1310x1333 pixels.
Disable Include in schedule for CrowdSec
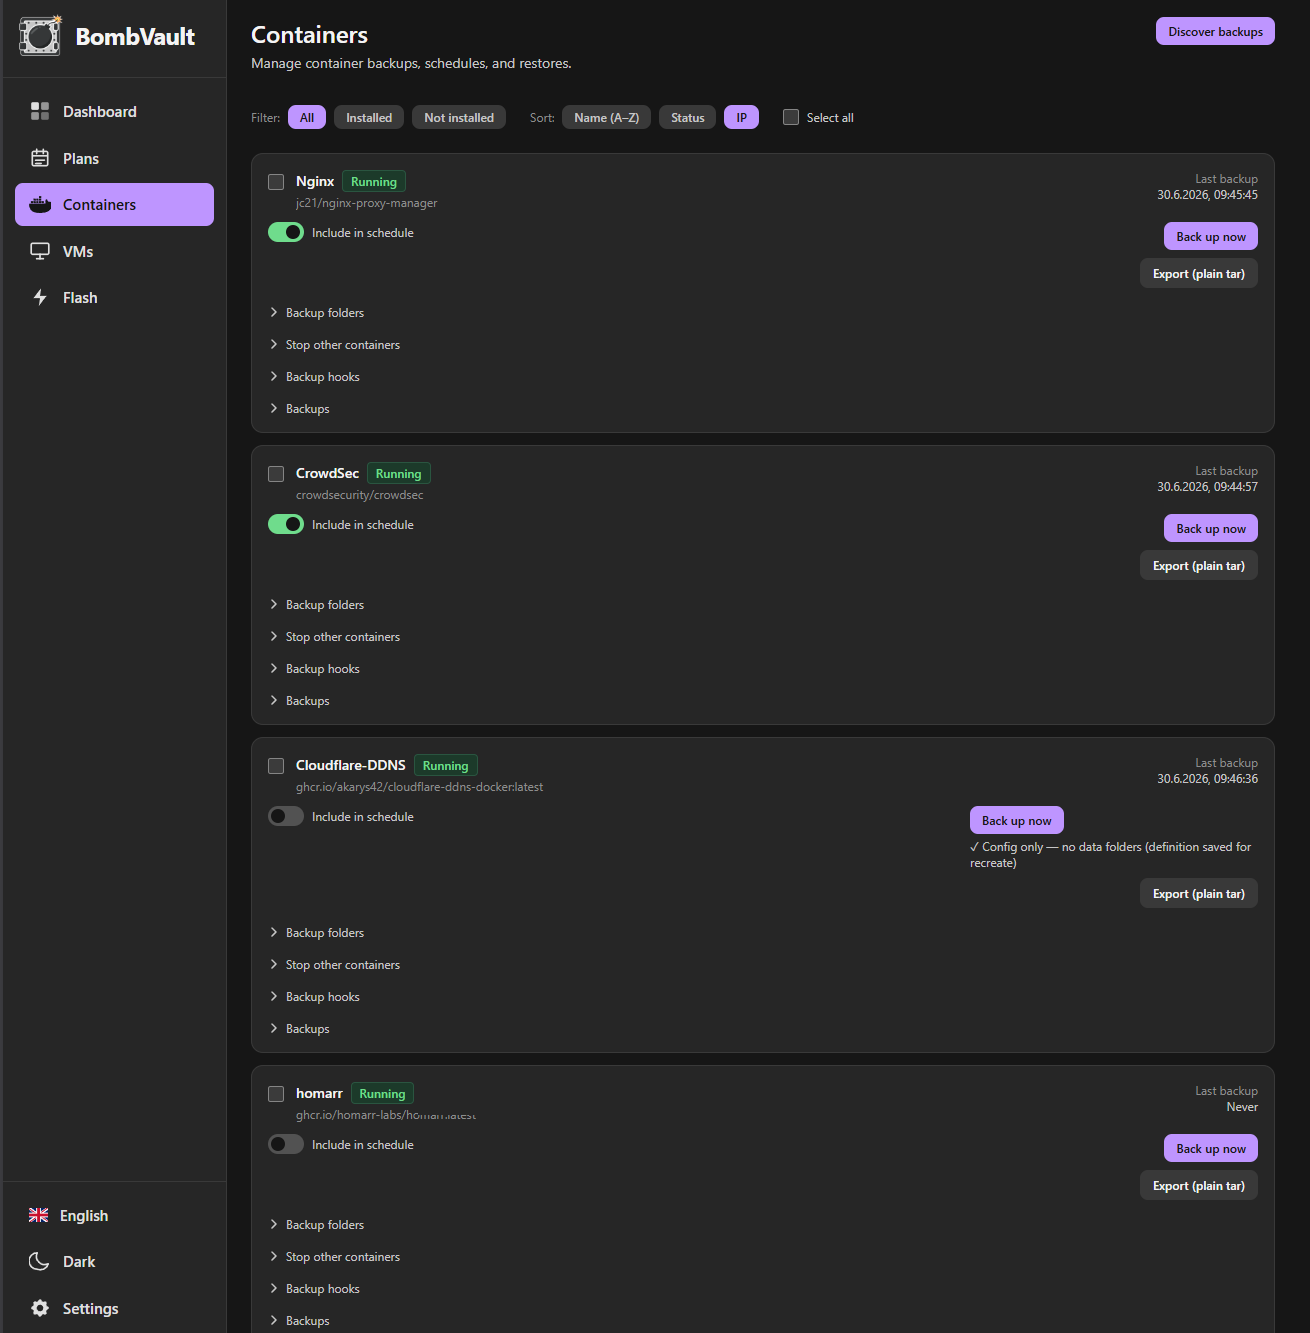click(286, 524)
